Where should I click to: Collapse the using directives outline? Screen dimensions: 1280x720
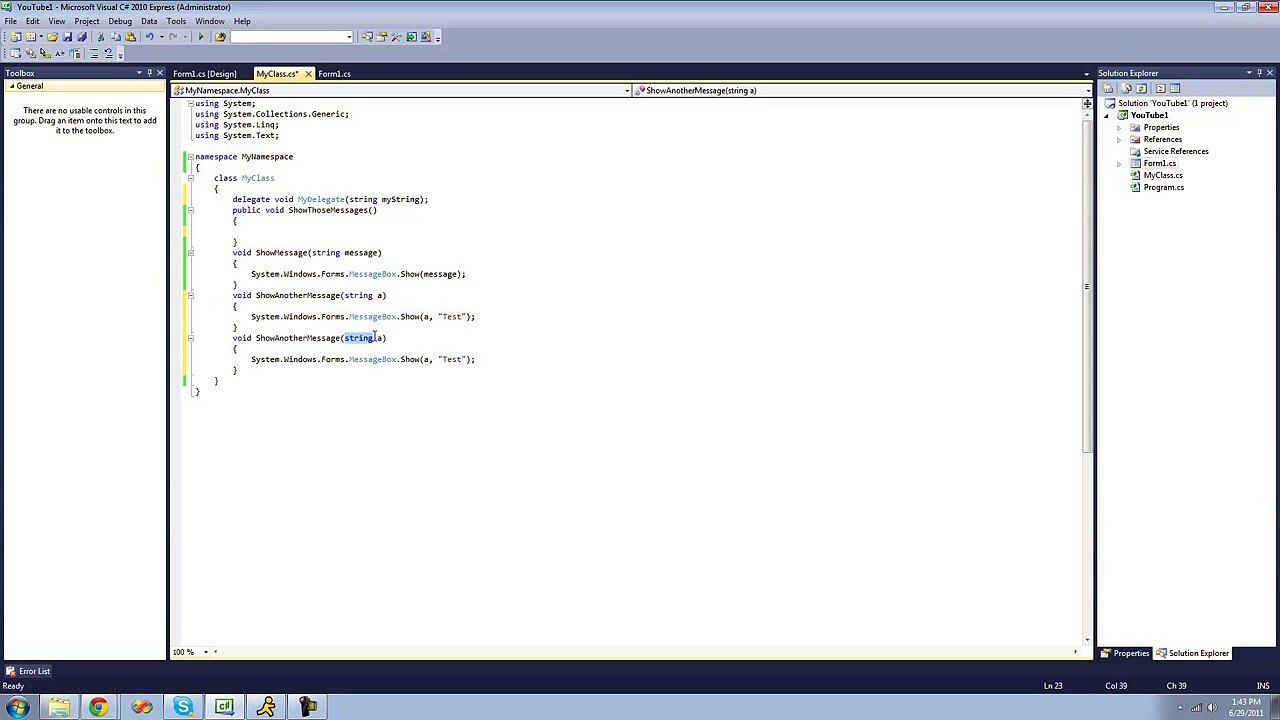[x=190, y=103]
